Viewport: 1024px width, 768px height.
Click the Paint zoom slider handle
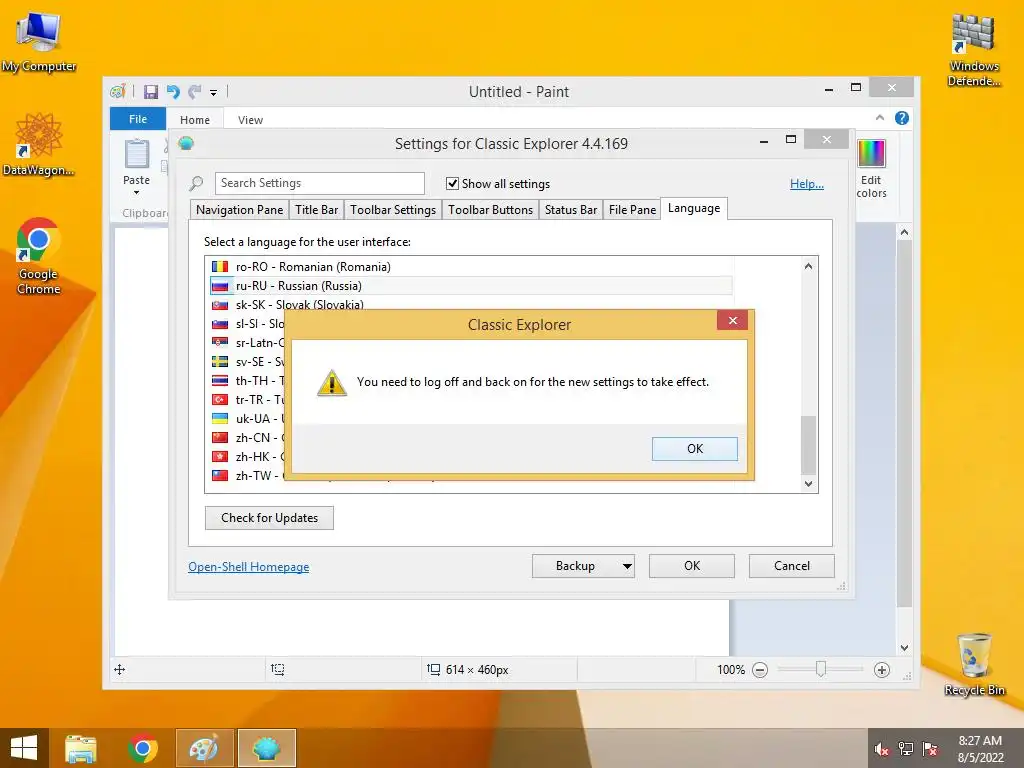point(821,669)
